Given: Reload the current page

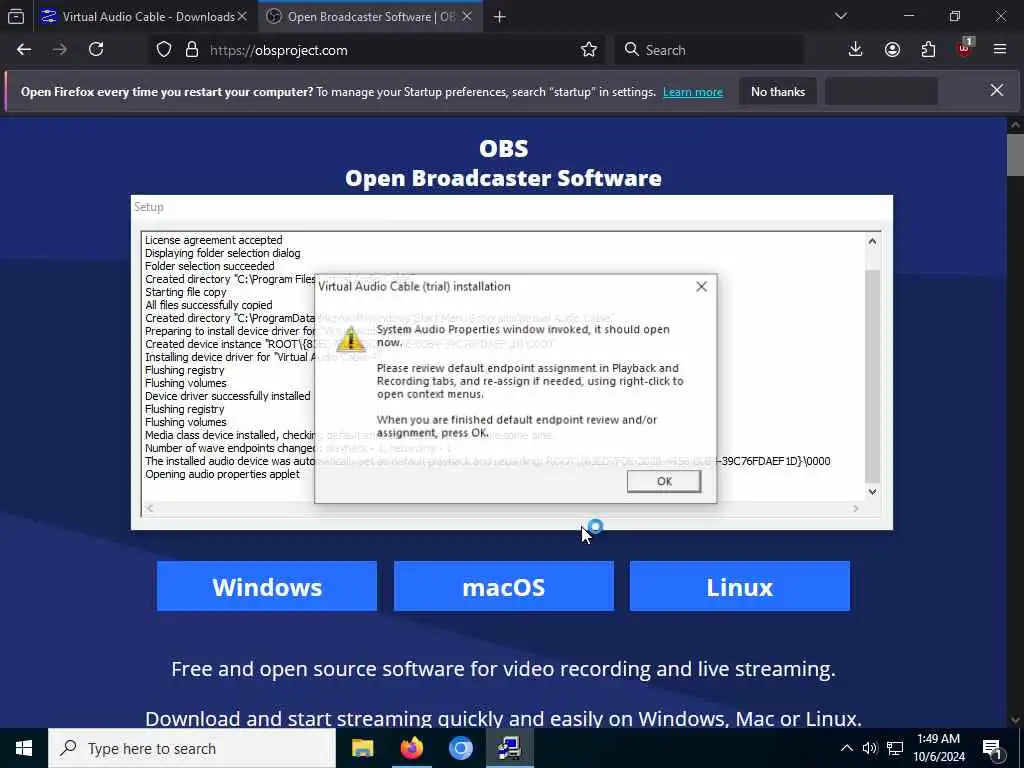Looking at the screenshot, I should pyautogui.click(x=96, y=50).
